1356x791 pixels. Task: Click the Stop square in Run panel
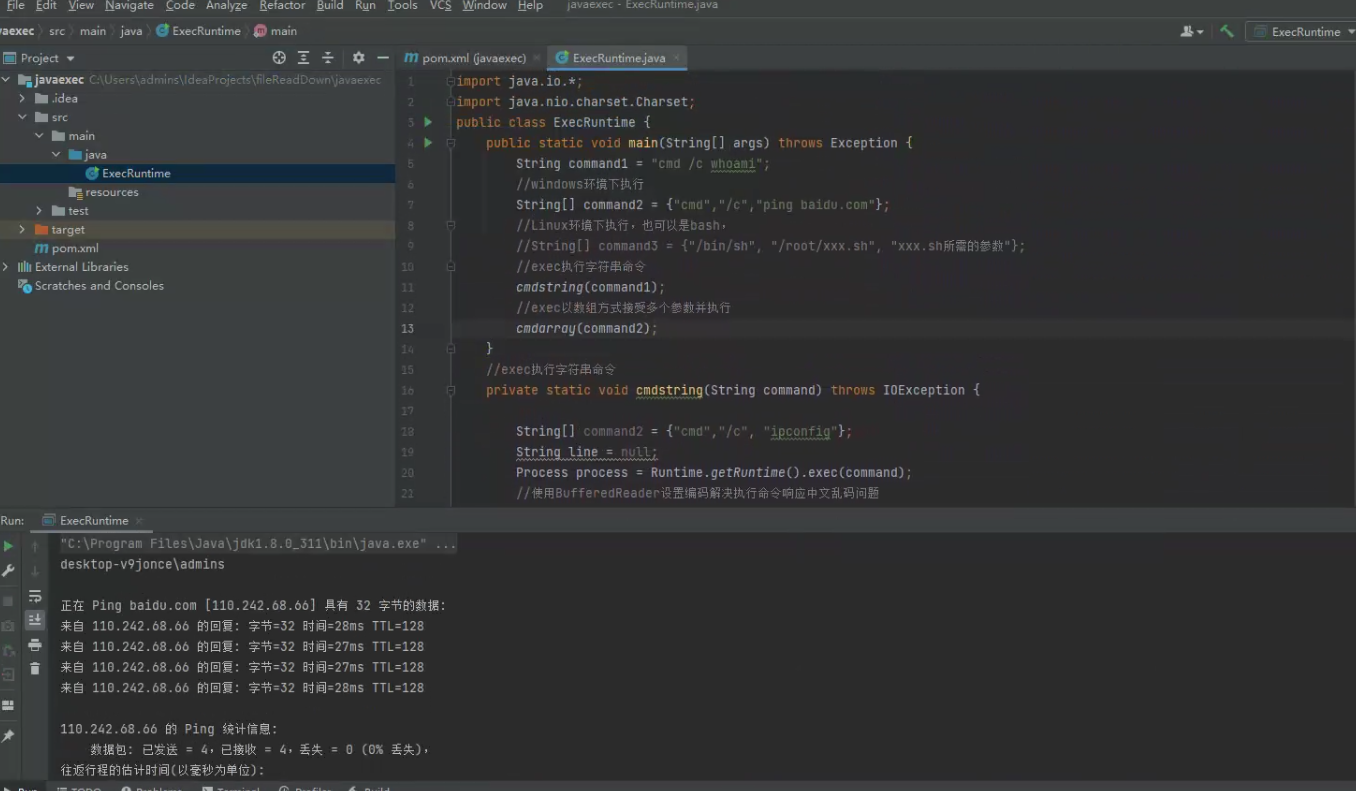point(8,601)
